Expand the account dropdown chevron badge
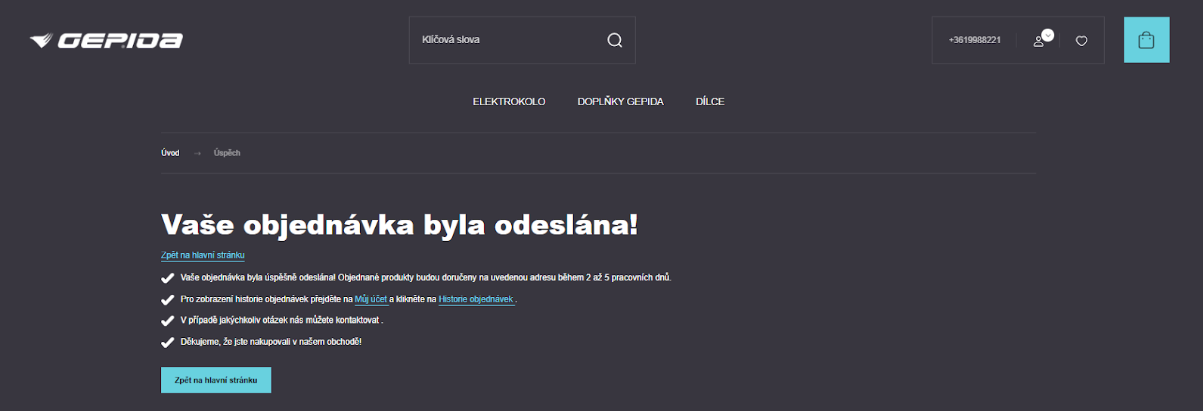The image size is (1203, 411). point(1048,34)
